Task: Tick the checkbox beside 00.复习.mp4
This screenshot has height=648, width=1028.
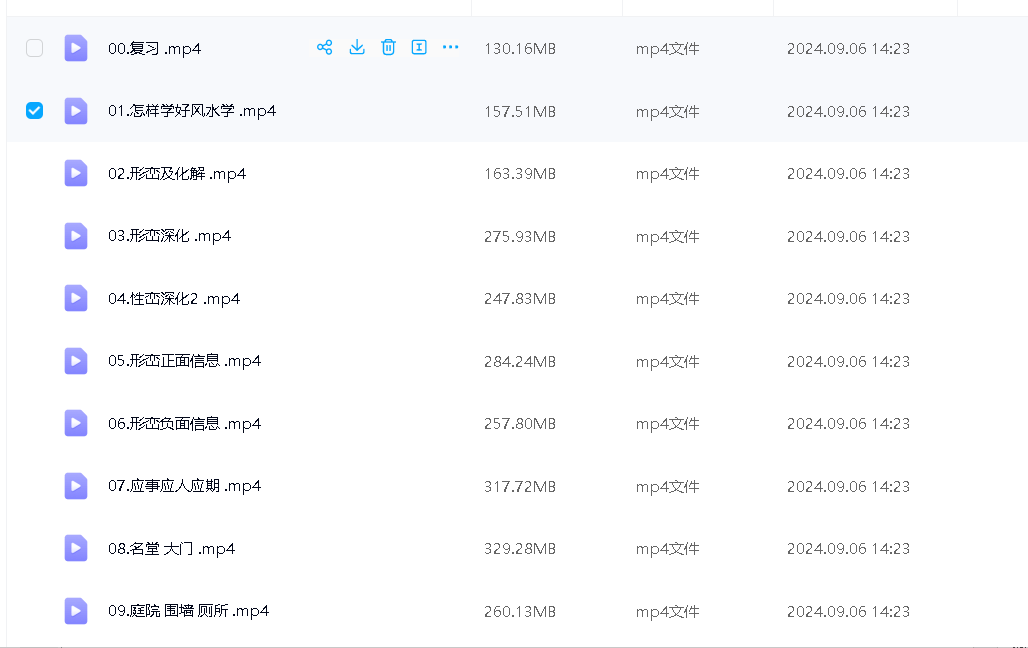Action: tap(34, 48)
